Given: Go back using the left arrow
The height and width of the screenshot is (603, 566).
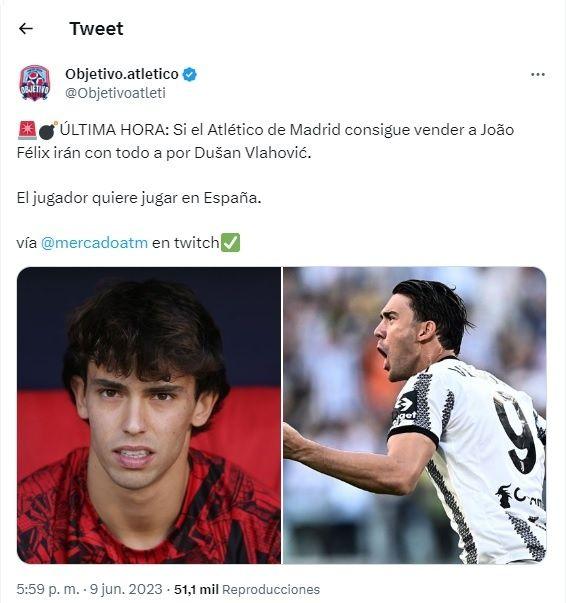Looking at the screenshot, I should pyautogui.click(x=26, y=28).
